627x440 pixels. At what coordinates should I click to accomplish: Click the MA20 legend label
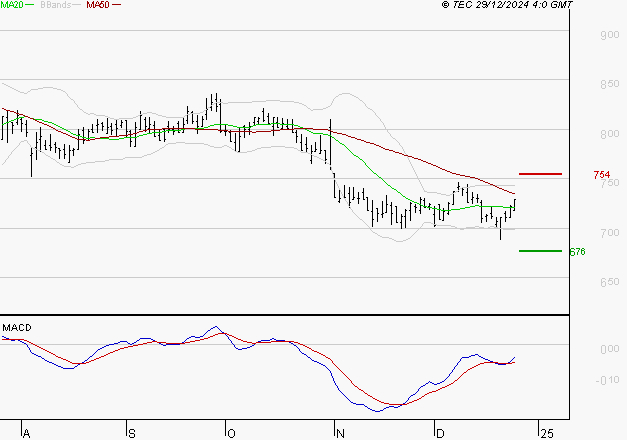click(x=12, y=5)
